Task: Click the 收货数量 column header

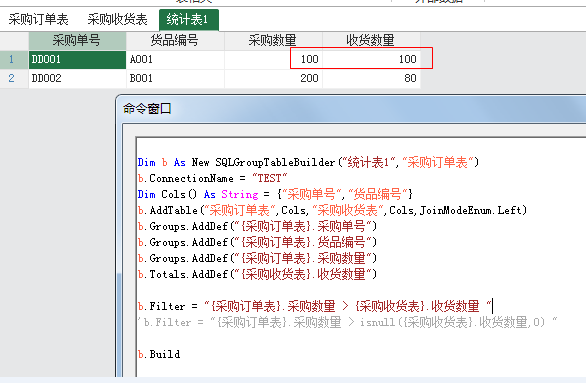Action: tap(371, 40)
